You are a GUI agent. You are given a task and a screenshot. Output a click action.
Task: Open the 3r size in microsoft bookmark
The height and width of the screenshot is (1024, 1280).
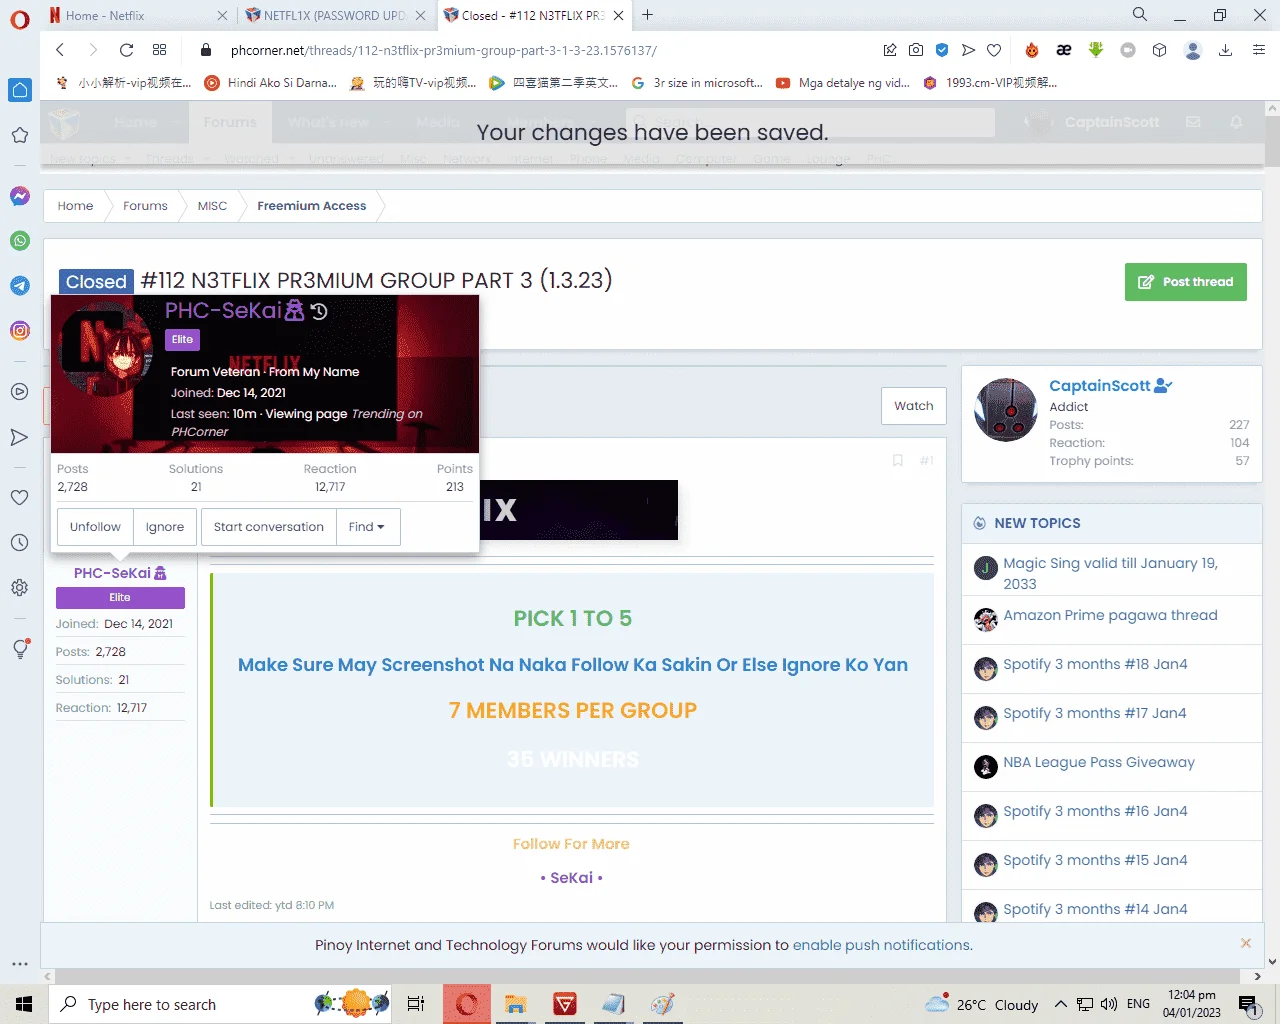(698, 83)
